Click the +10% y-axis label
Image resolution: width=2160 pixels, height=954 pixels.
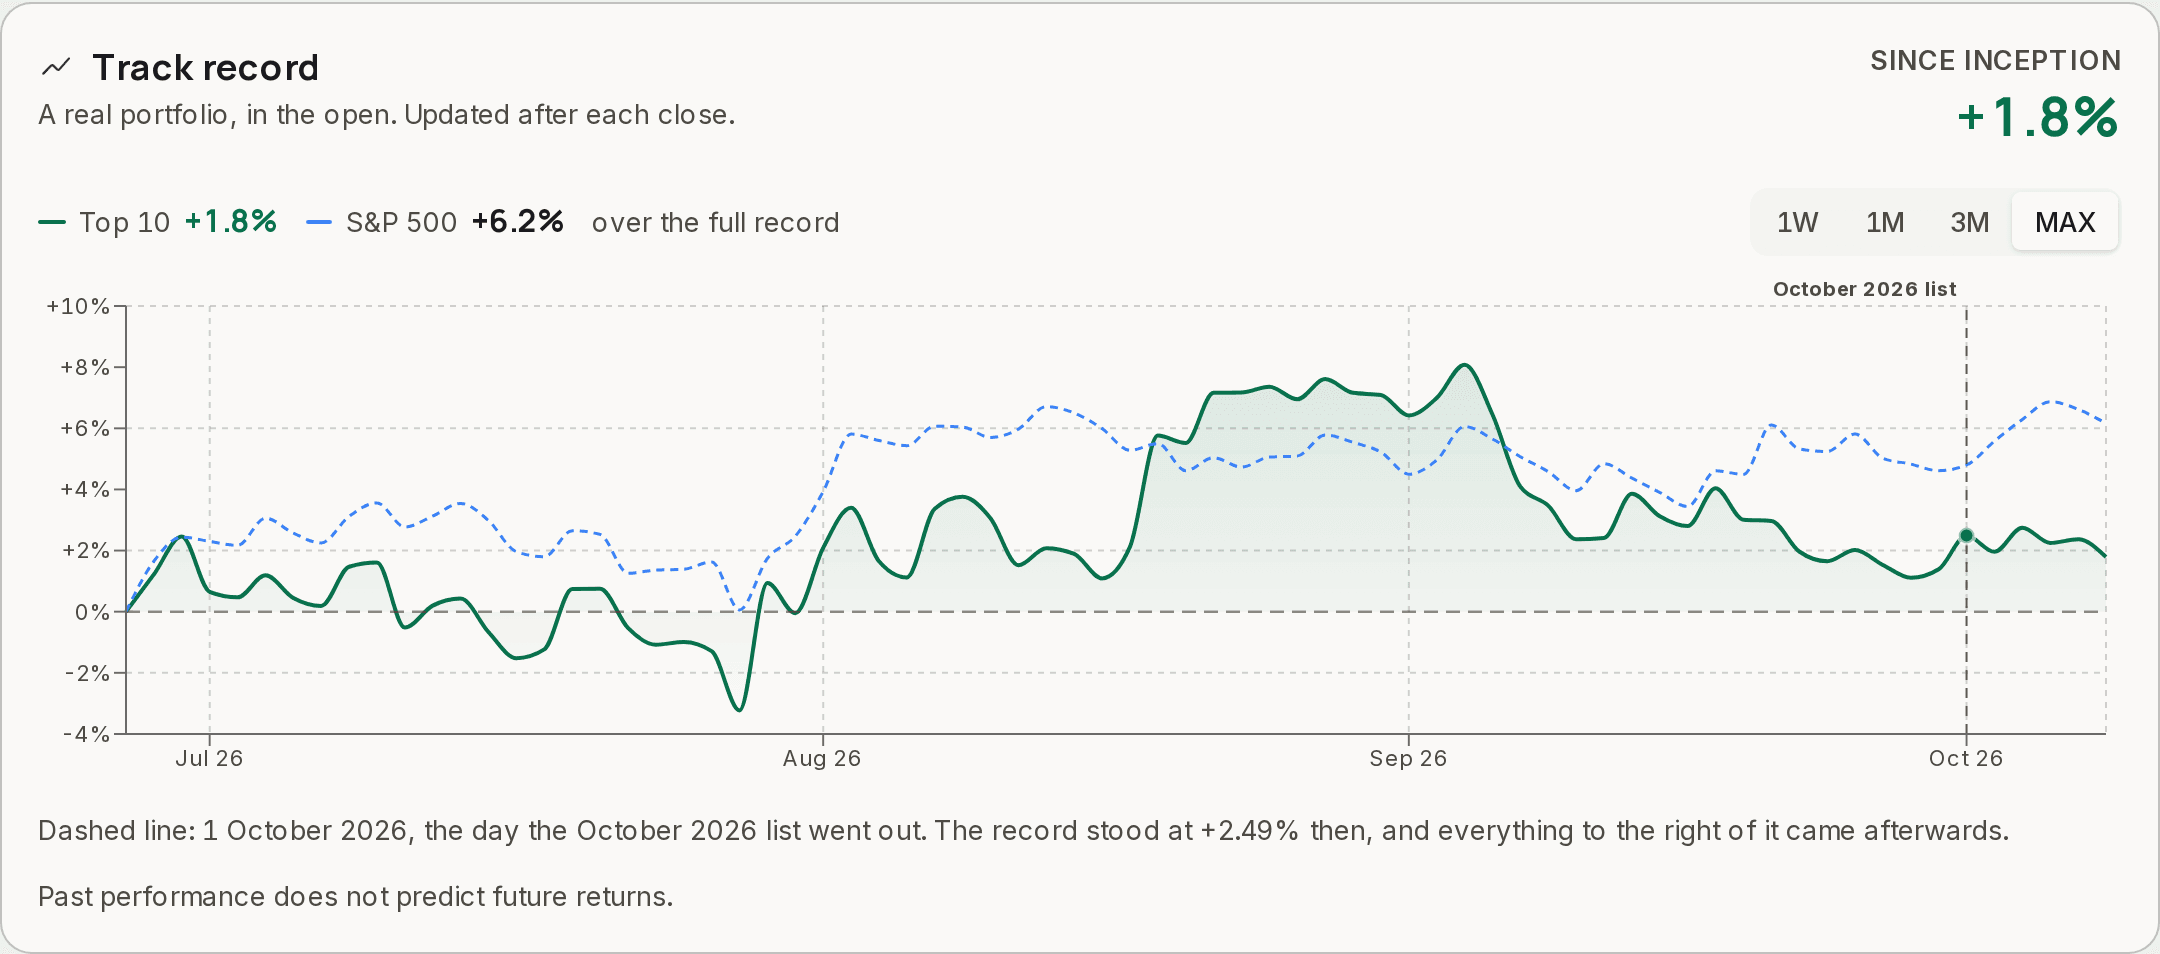point(78,306)
